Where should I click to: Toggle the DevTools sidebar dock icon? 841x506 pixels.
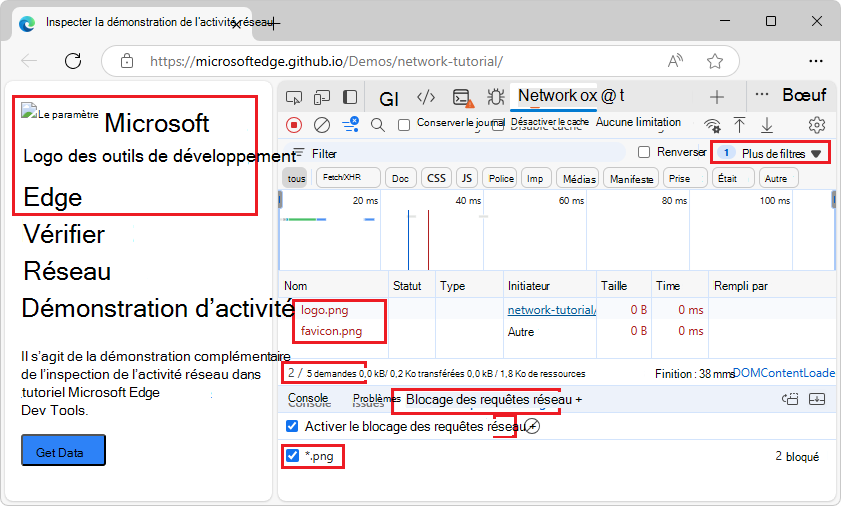click(350, 97)
